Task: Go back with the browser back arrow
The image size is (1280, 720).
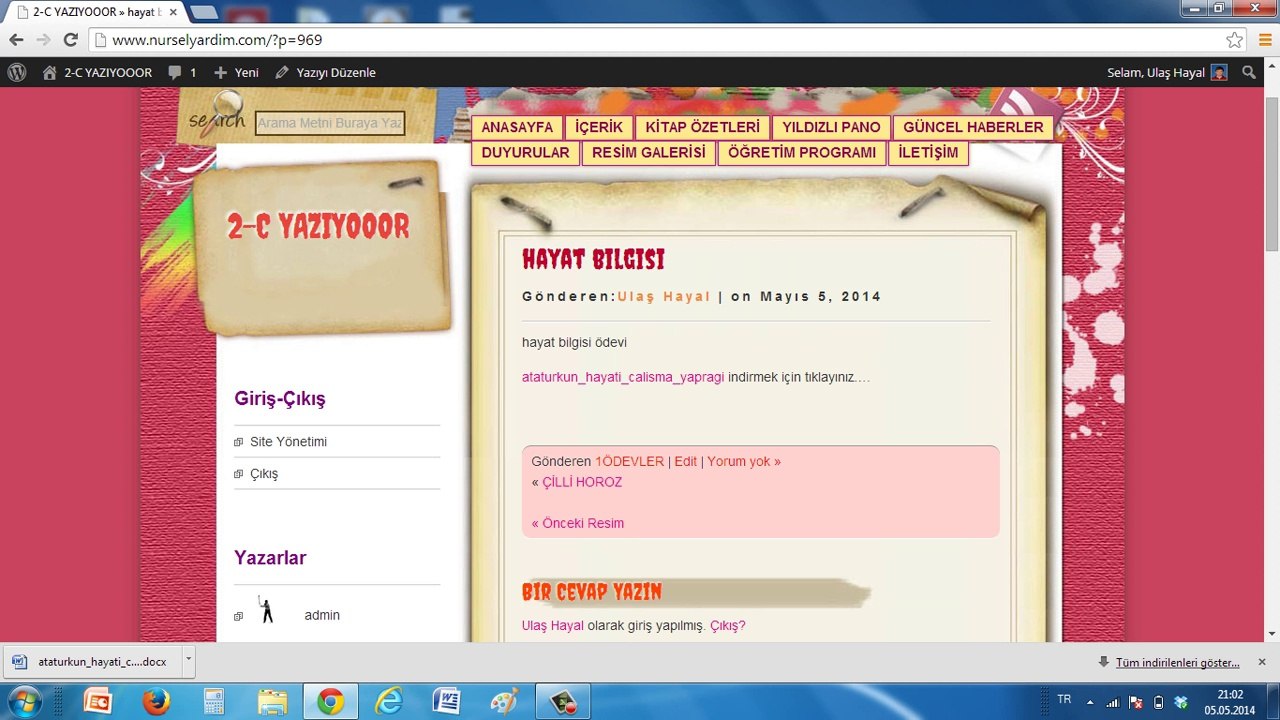Action: [x=16, y=40]
